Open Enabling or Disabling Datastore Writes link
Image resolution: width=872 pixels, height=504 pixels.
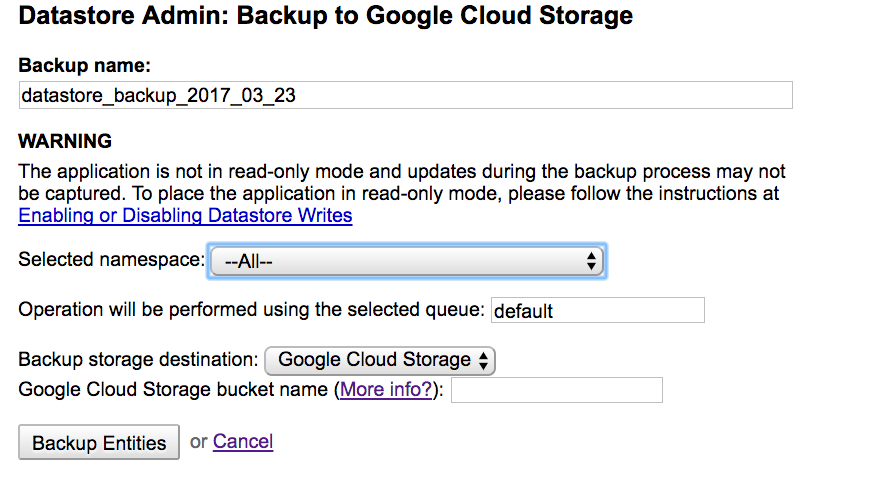coord(185,215)
